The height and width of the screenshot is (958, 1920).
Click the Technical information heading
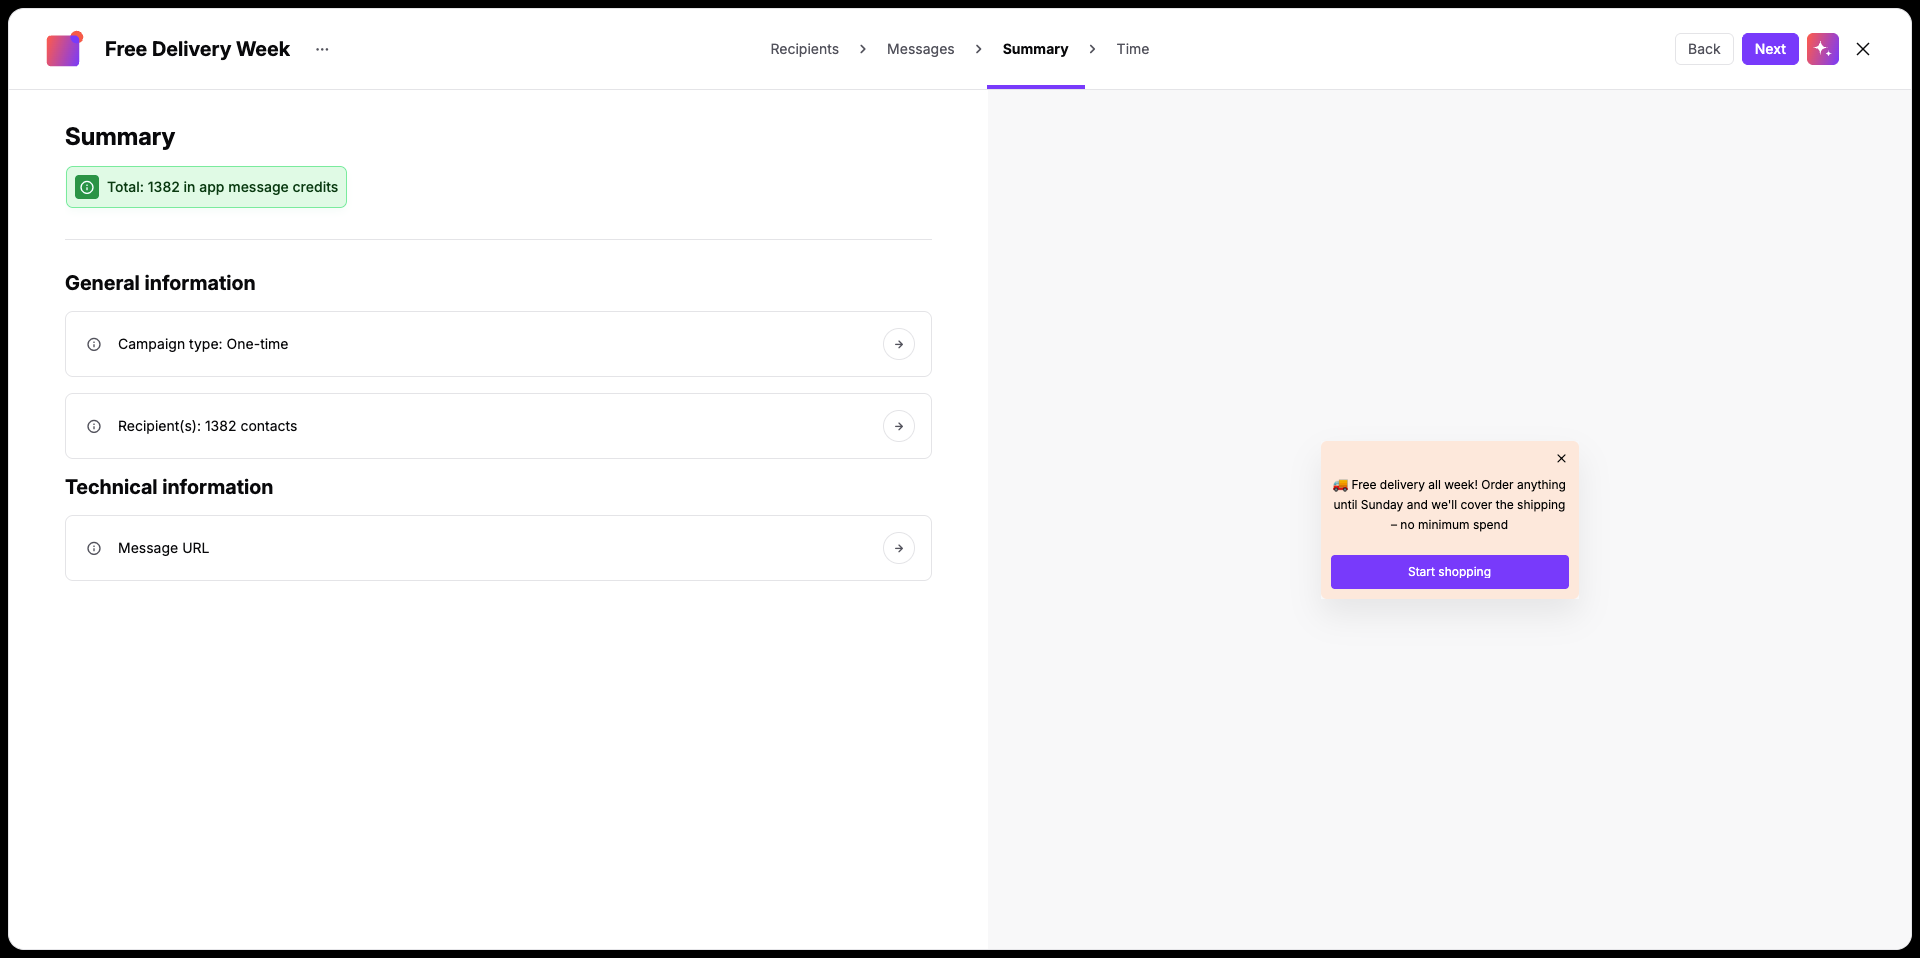click(169, 487)
